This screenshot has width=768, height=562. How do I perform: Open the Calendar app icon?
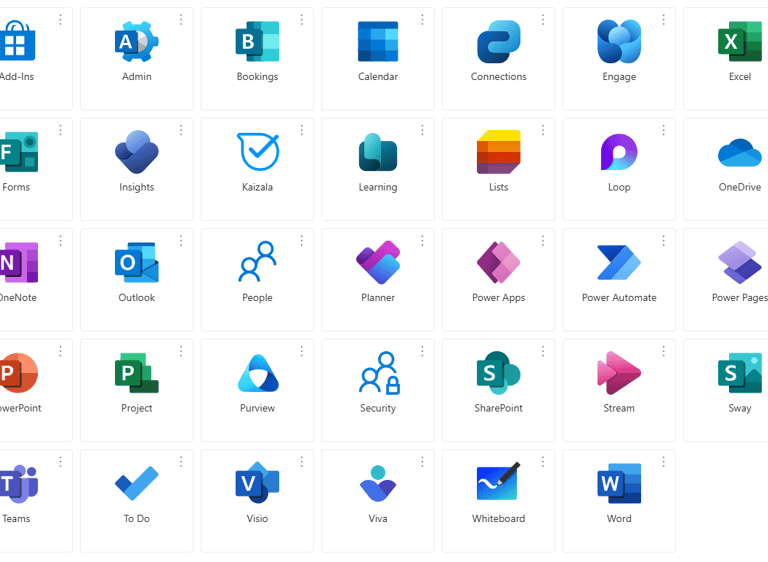pos(378,42)
